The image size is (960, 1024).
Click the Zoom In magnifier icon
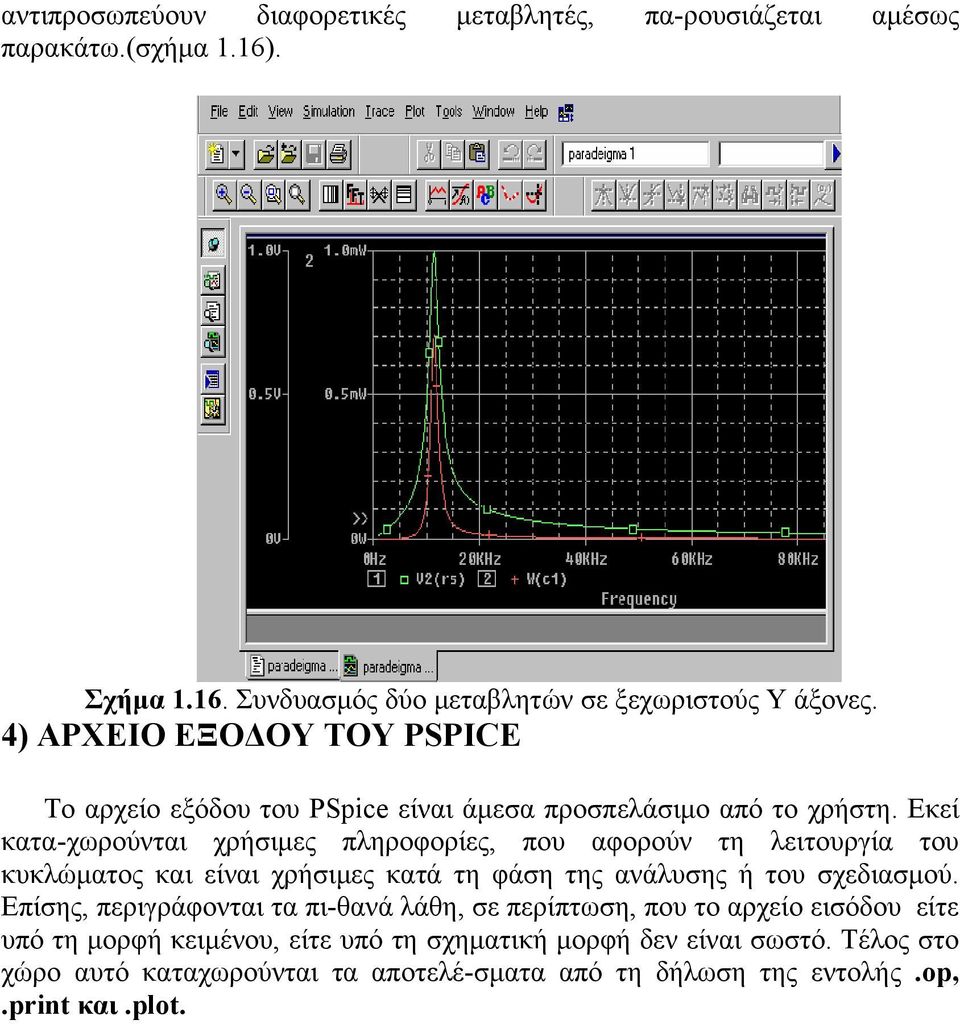coord(223,195)
